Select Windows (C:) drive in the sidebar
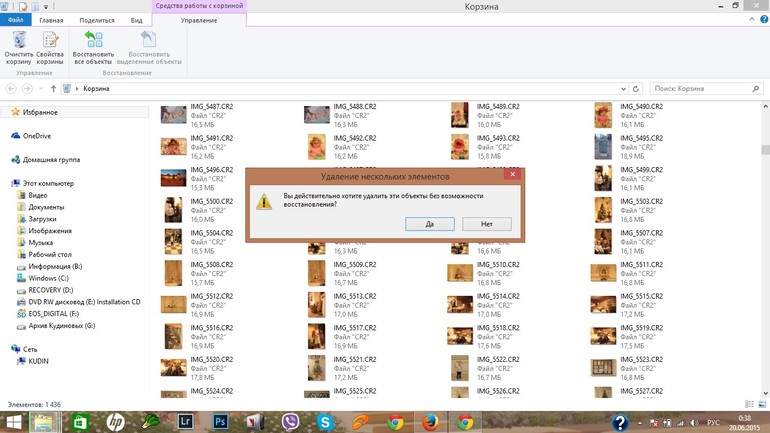Viewport: 770px width, 433px height. pyautogui.click(x=49, y=278)
